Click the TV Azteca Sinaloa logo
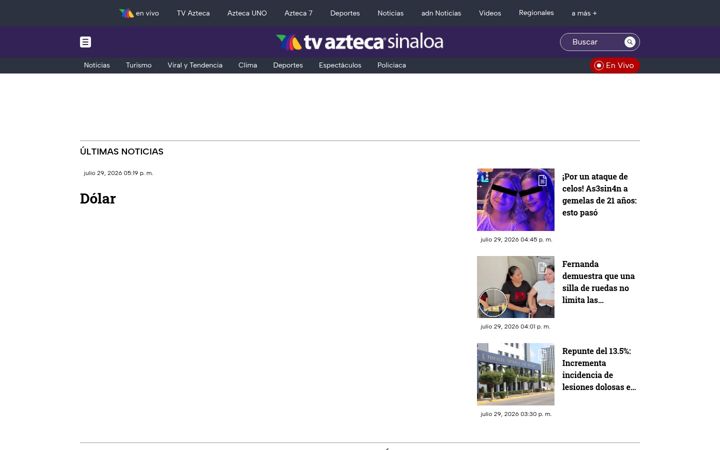The height and width of the screenshot is (450, 720). pos(360,42)
